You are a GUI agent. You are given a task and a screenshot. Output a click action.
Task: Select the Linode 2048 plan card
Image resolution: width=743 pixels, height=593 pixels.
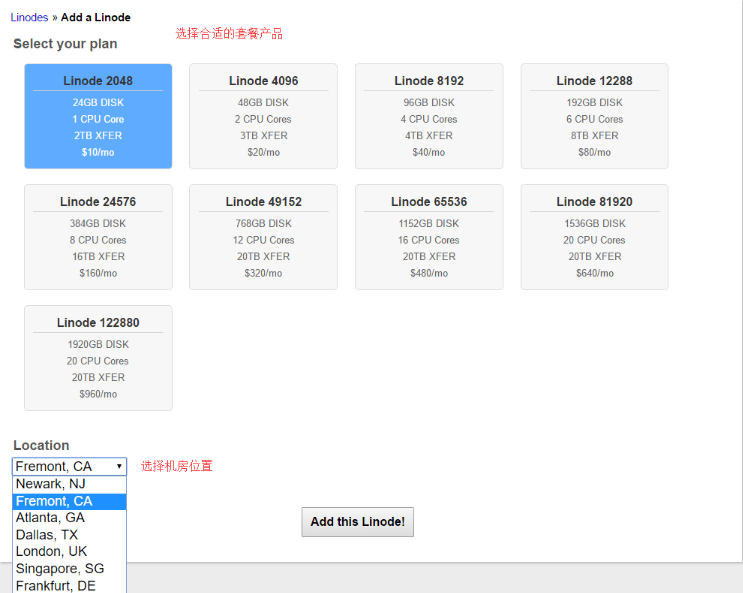point(98,115)
